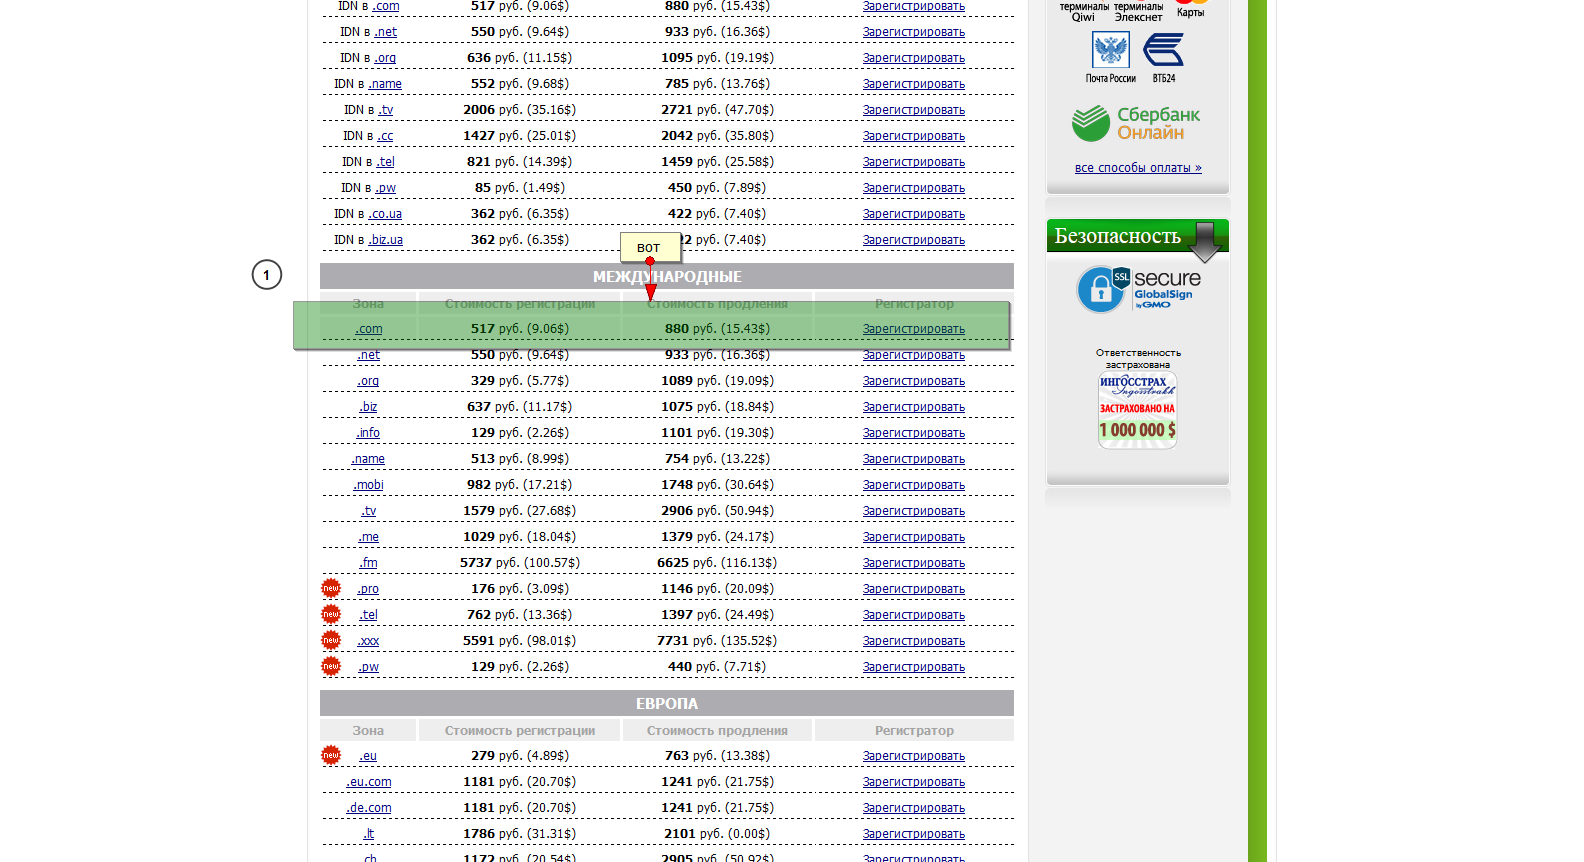Click the Ингосстрах 1 000 000 $ insurance badge
The image size is (1584, 862).
click(x=1138, y=410)
